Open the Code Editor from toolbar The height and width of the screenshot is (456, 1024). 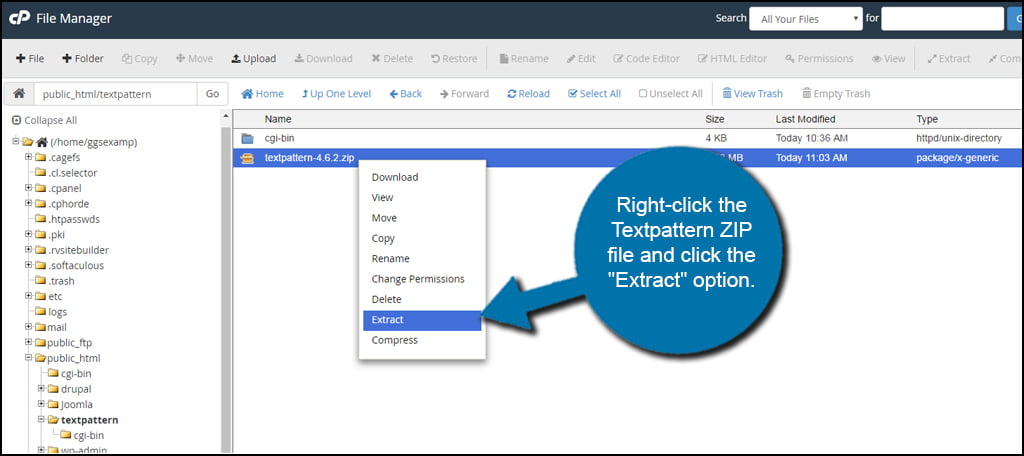[647, 59]
